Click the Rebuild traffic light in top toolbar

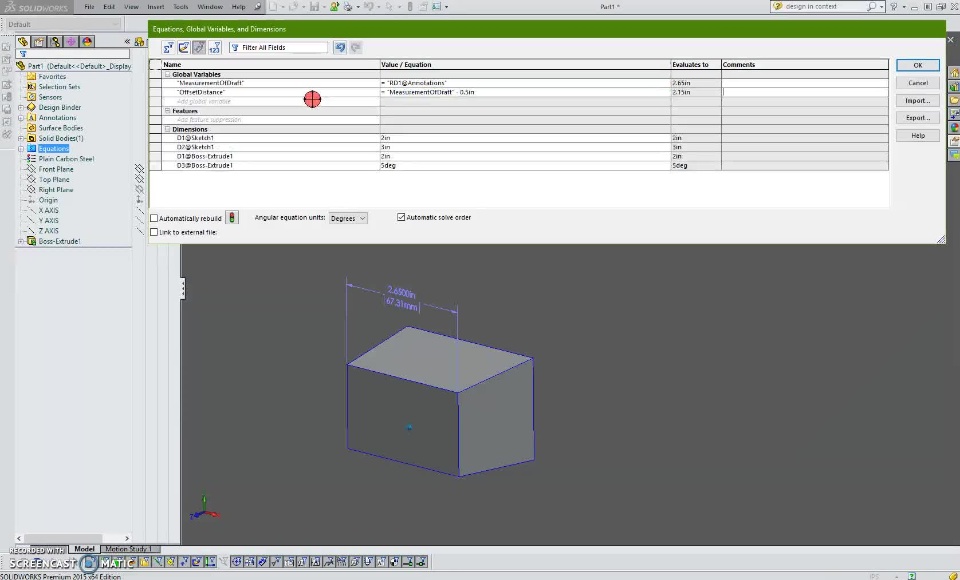[410, 7]
